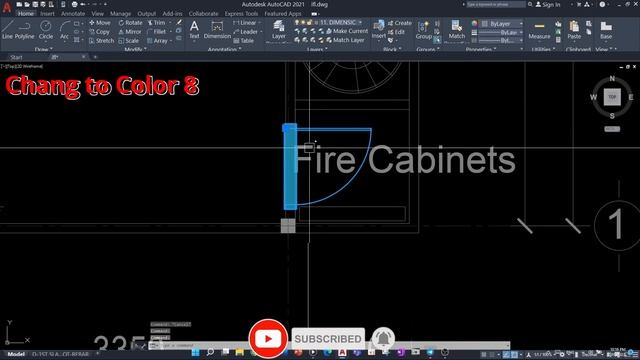Click the Sign In button
Image resolution: width=640 pixels, height=360 pixels.
pyautogui.click(x=548, y=4)
